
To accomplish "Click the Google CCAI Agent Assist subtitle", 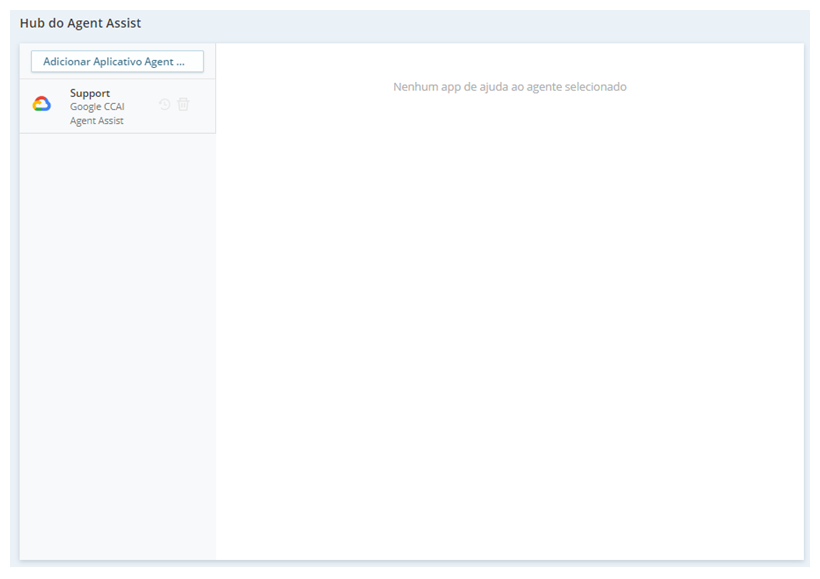I will pos(97,113).
